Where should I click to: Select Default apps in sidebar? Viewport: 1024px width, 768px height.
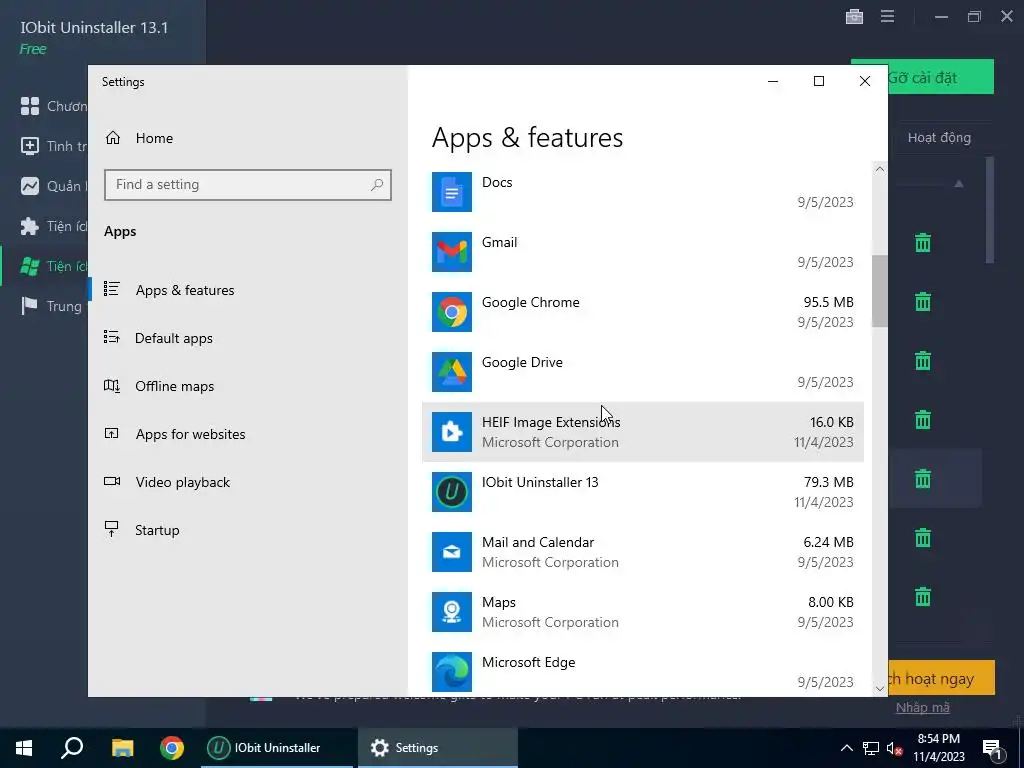174,338
